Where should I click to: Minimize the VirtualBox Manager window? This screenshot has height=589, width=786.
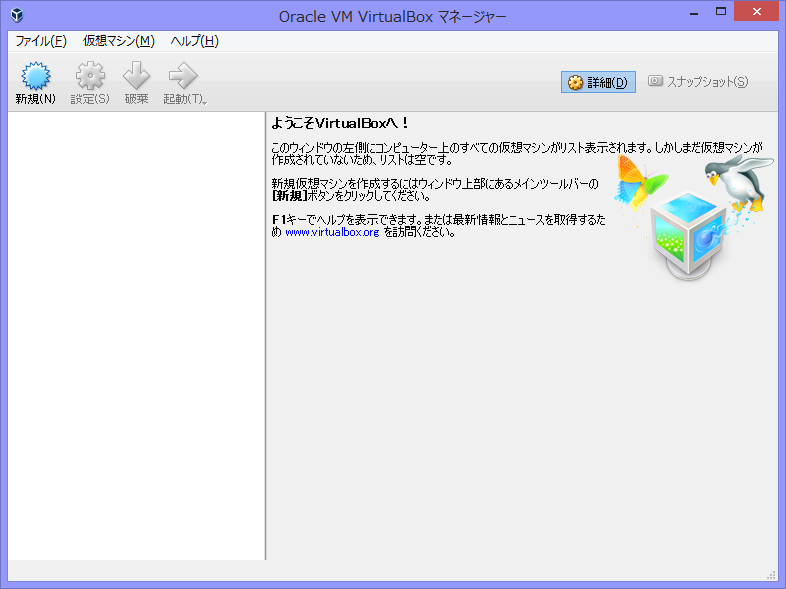coord(694,12)
